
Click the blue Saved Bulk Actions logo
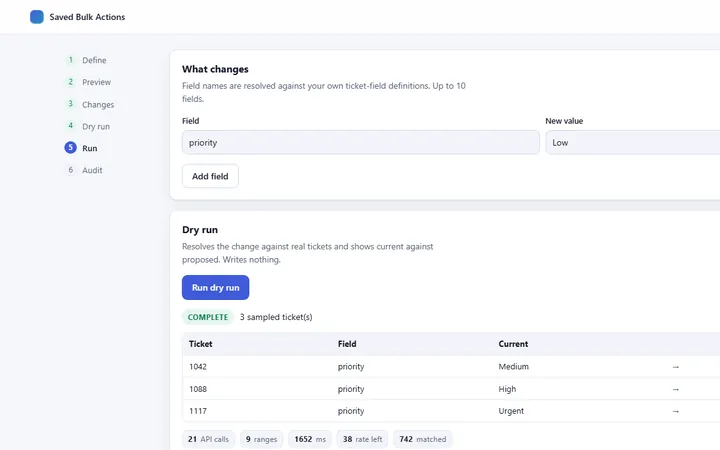pos(37,17)
